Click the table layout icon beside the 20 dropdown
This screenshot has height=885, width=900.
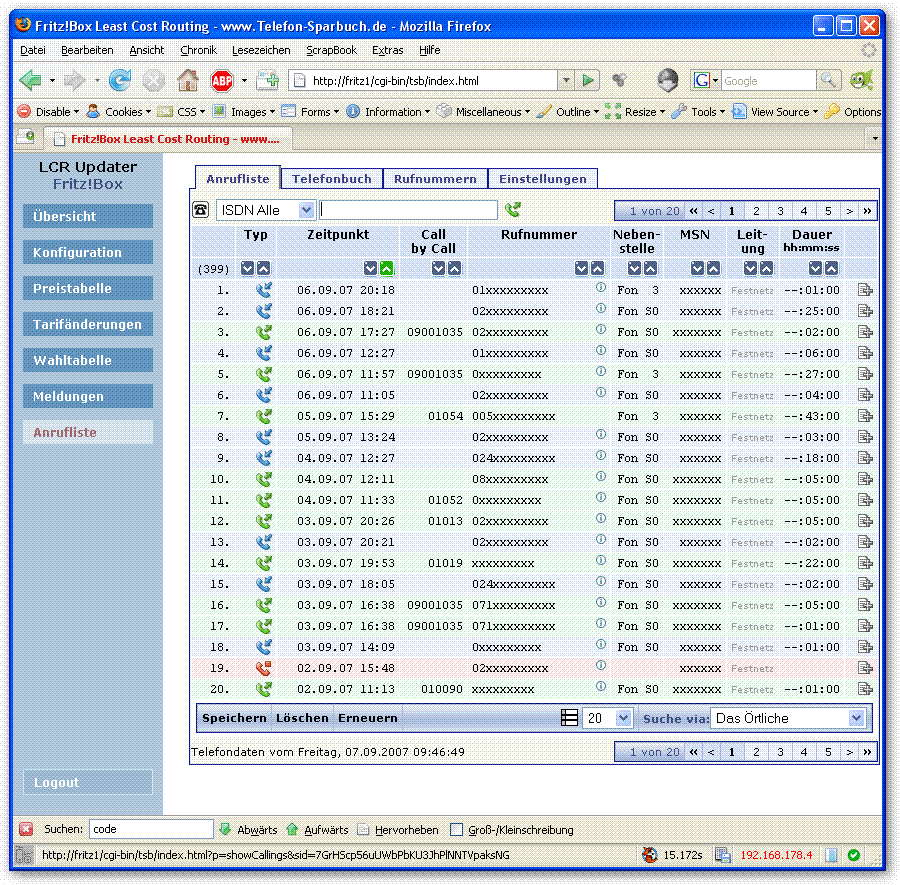pyautogui.click(x=569, y=717)
